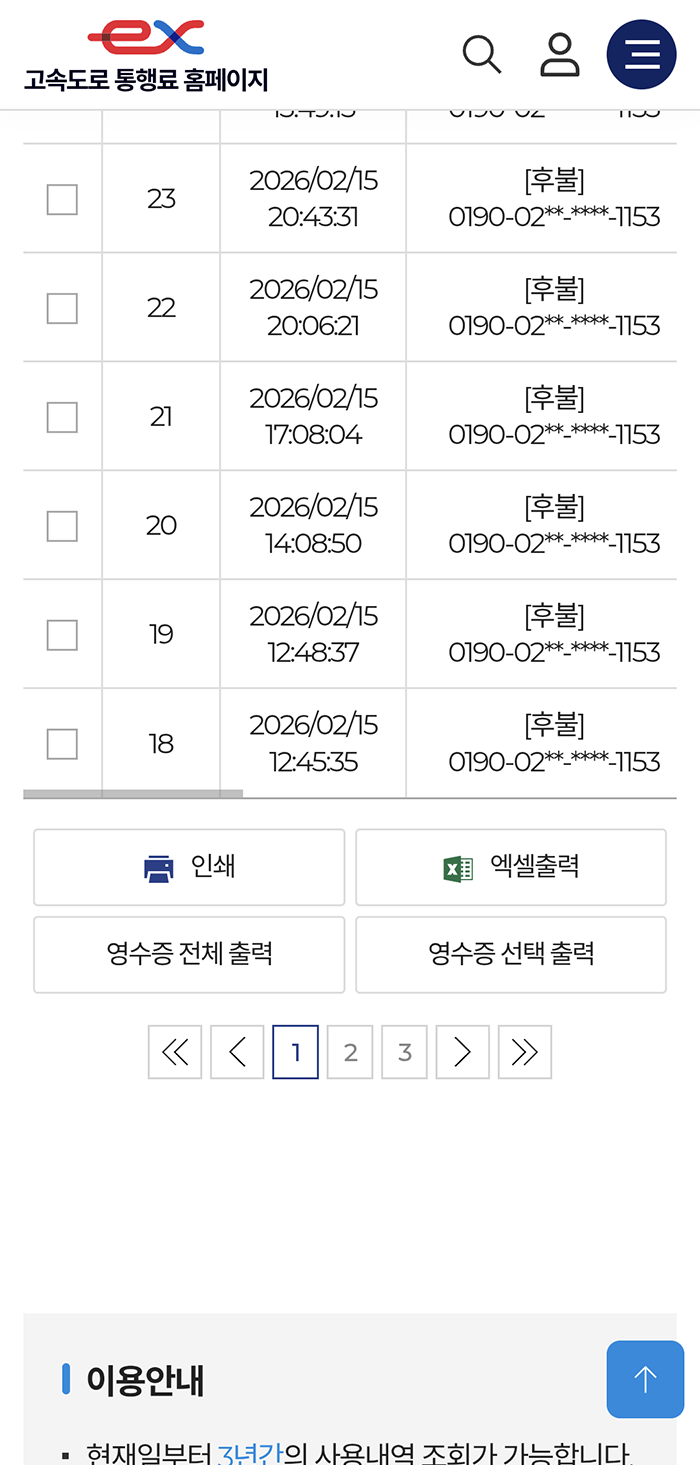Open the user account icon

[x=560, y=53]
